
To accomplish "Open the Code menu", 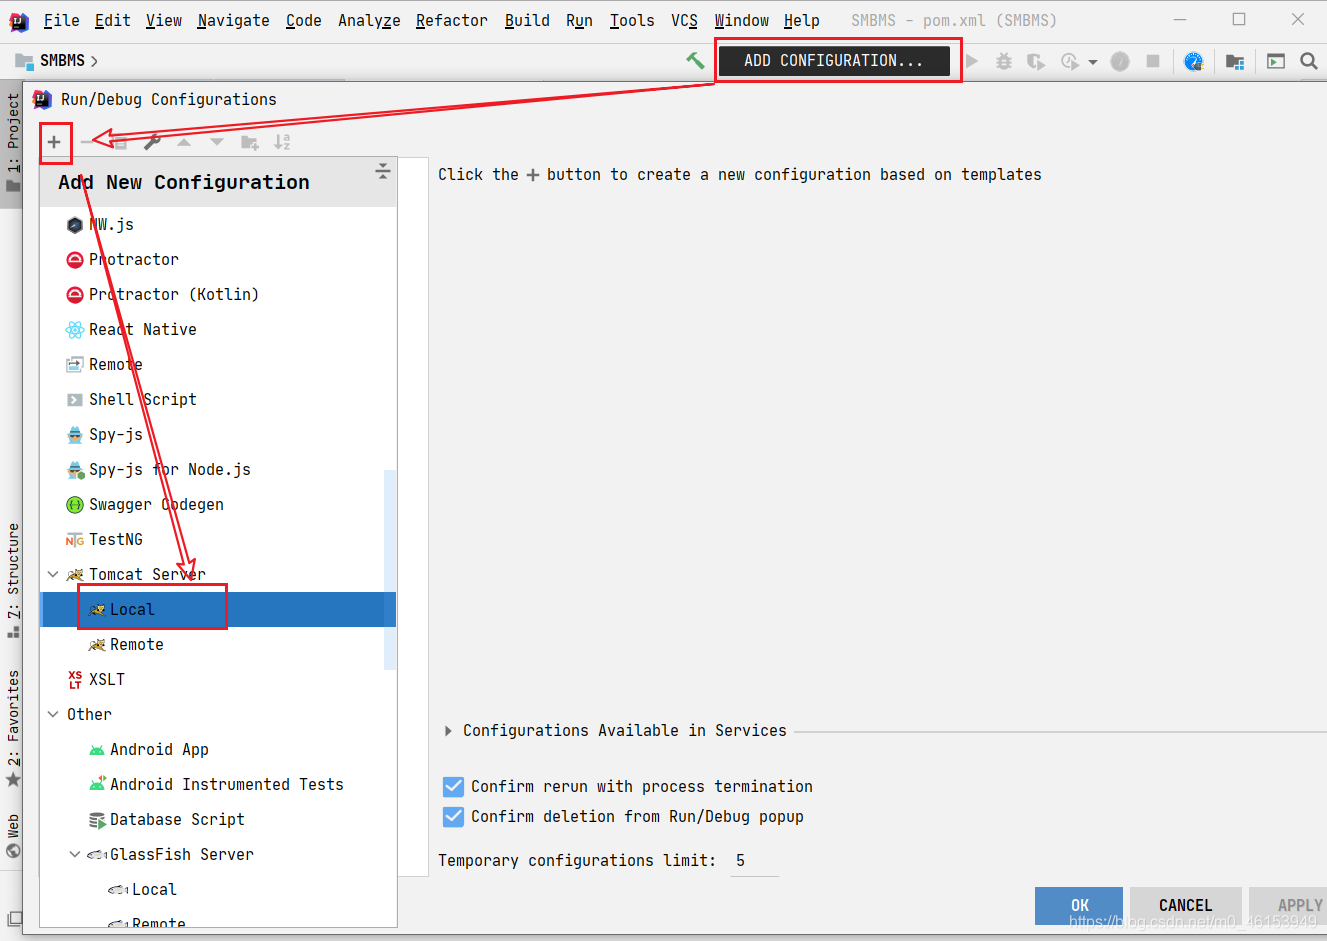I will [x=303, y=20].
